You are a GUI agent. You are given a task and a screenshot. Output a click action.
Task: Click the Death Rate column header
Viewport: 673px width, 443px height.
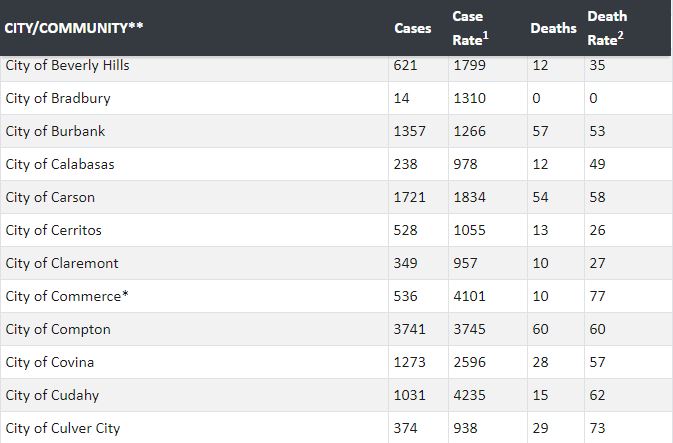607,28
